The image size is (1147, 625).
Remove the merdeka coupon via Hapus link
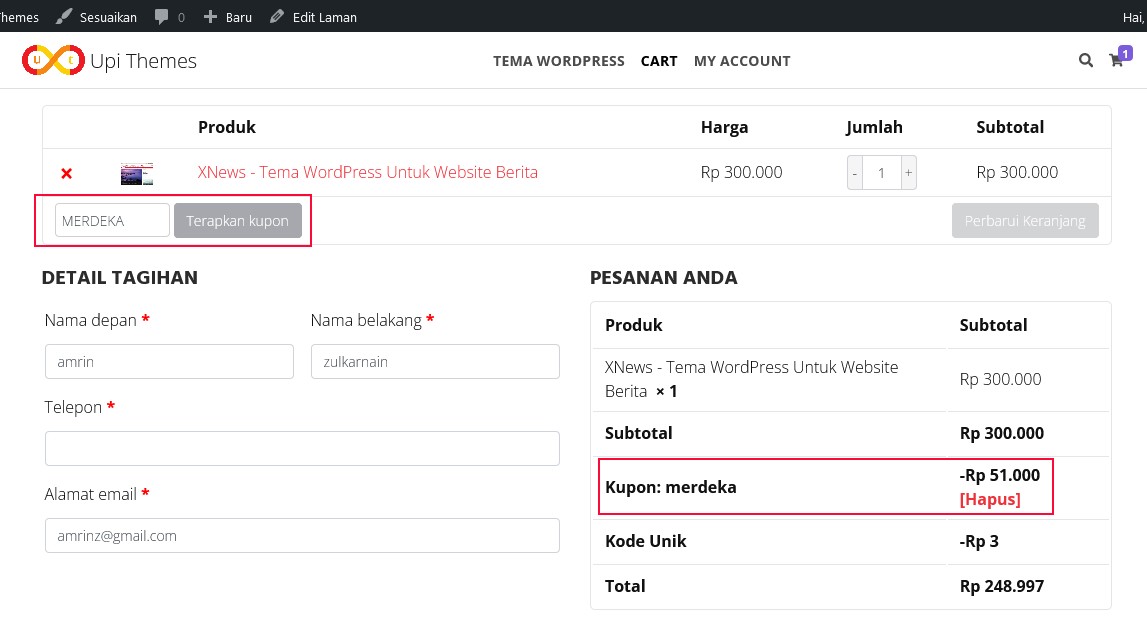(990, 499)
